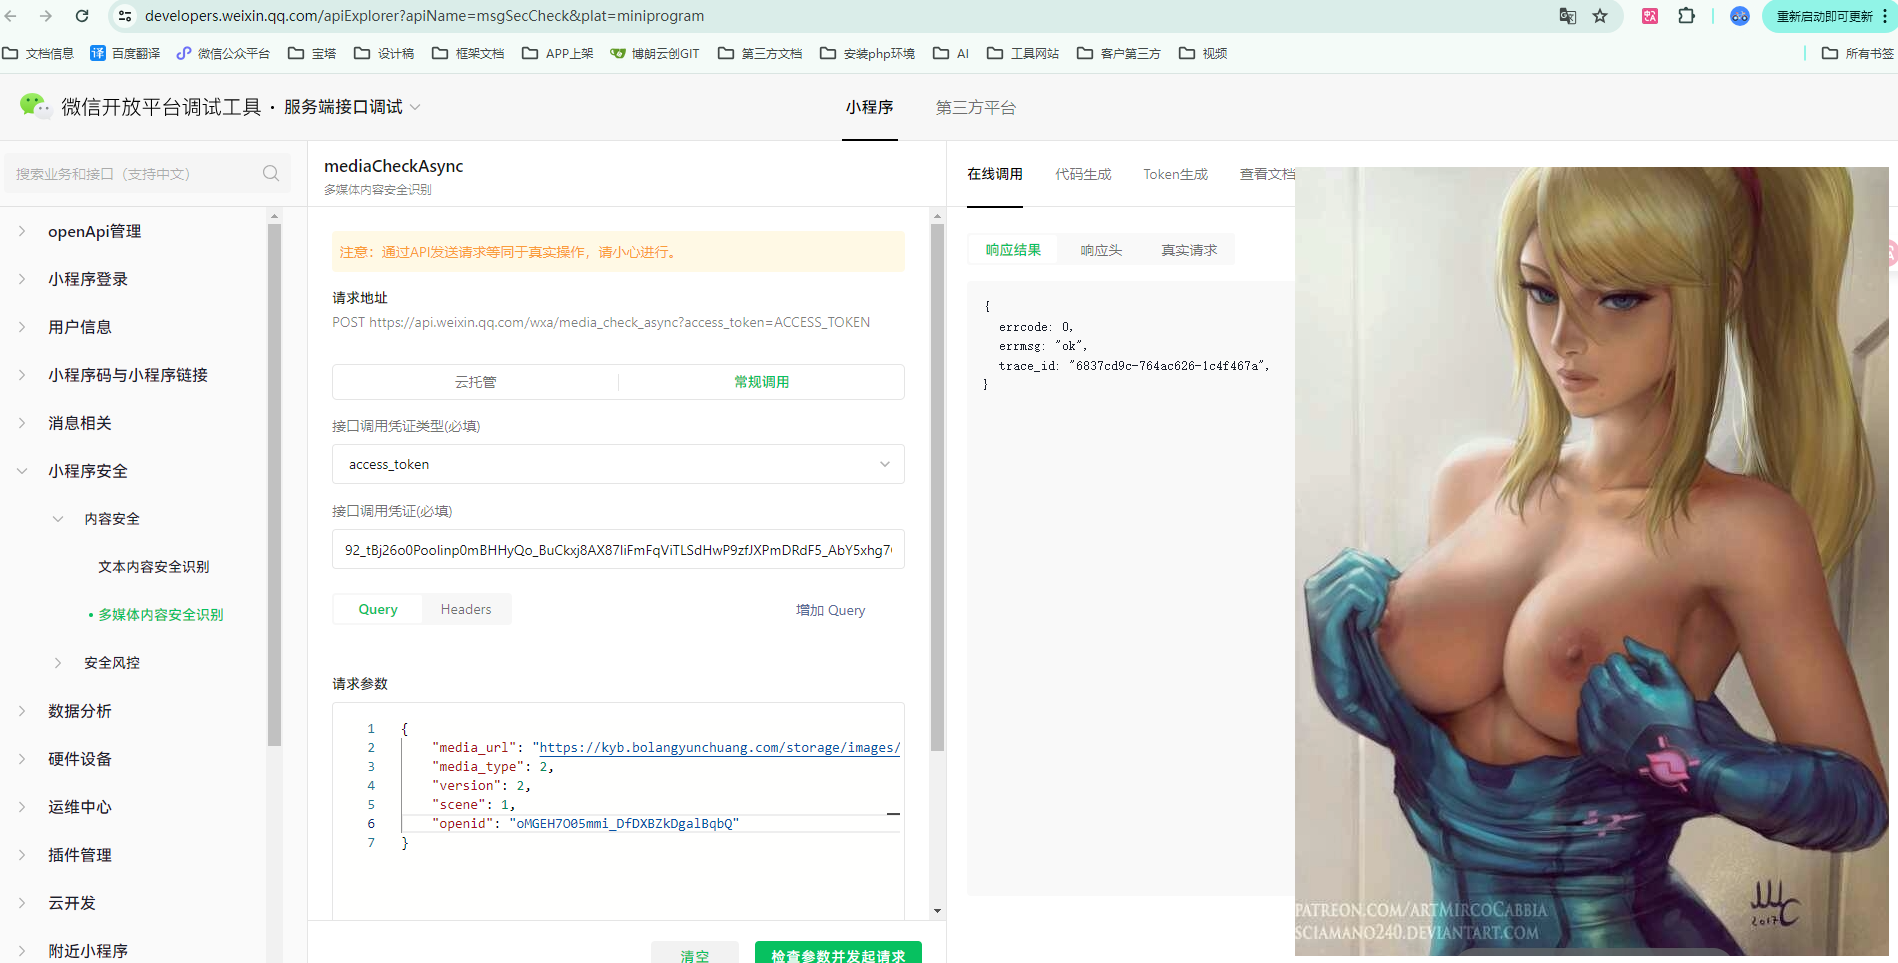Click the media_url link in request JSON
This screenshot has width=1898, height=963.
click(x=720, y=747)
